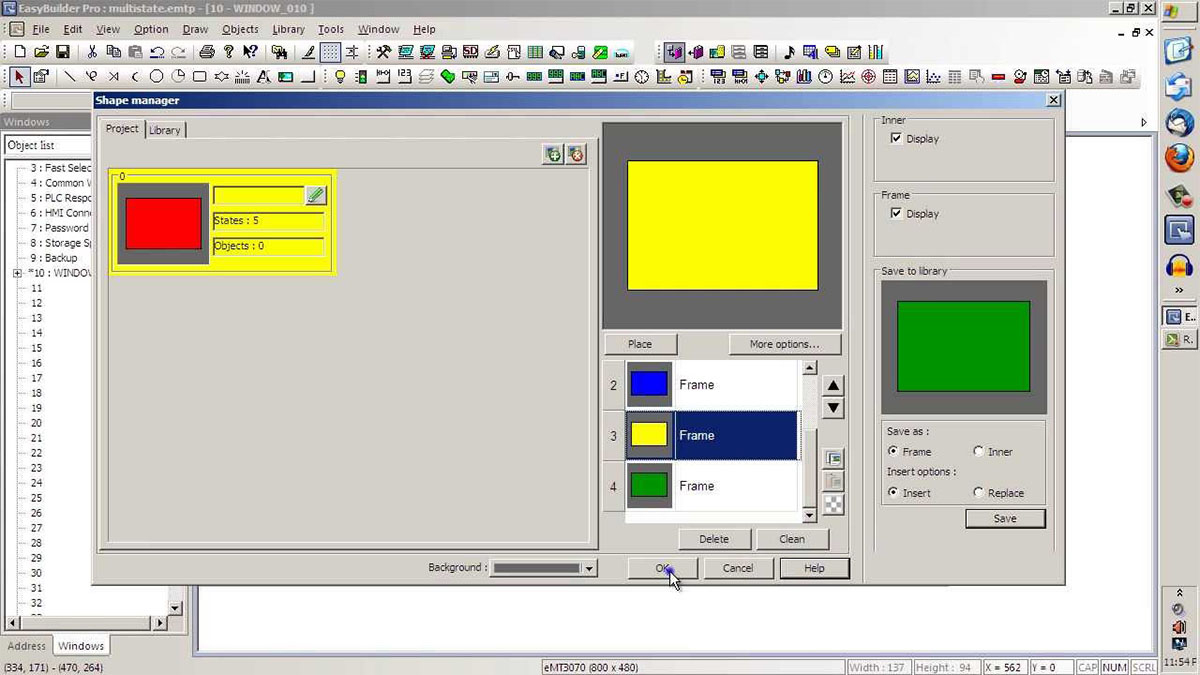The image size is (1200, 675).
Task: Select the Rectangle drawing tool
Action: tap(200, 76)
